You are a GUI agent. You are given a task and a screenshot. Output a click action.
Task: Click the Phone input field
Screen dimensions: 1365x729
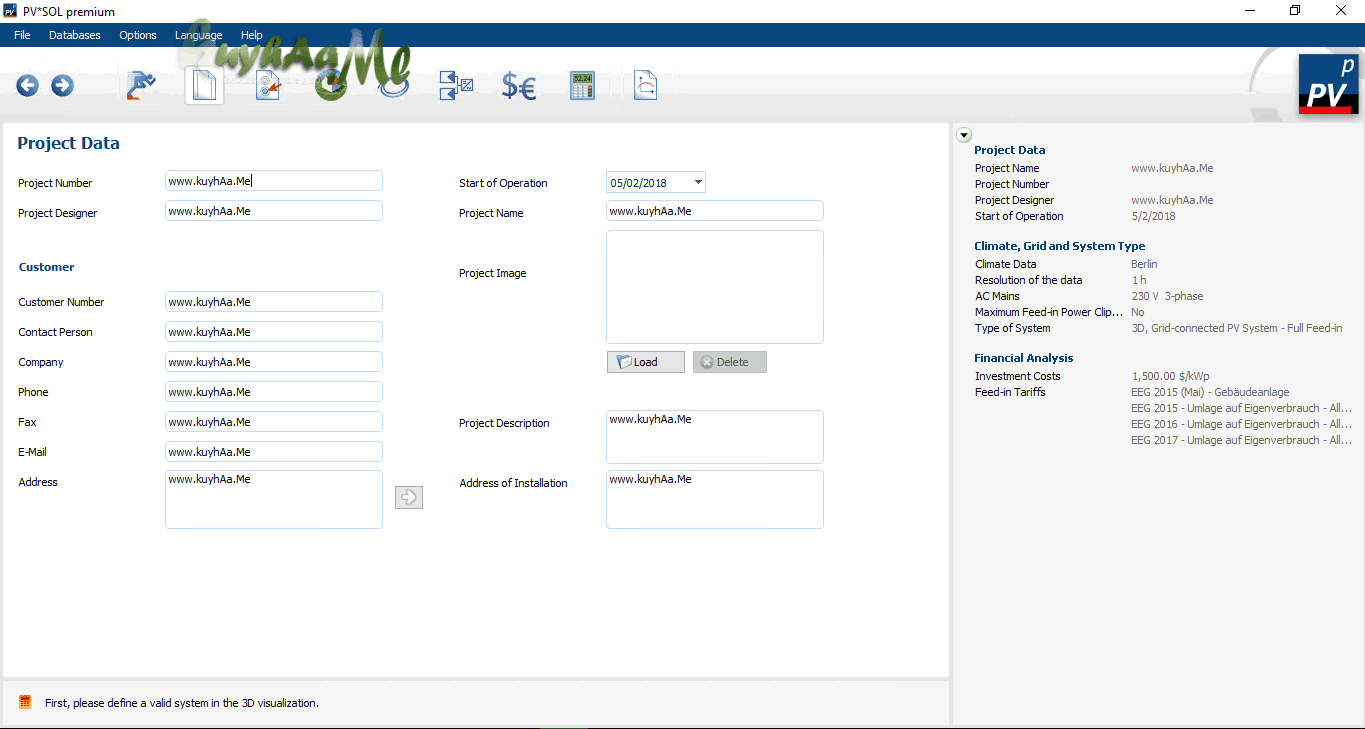pyautogui.click(x=274, y=392)
